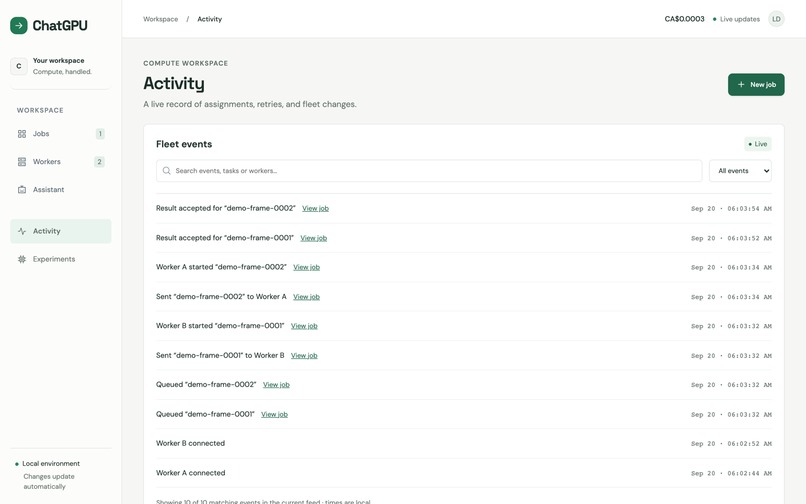View job for Result accepted demo-frame-0002
The width and height of the screenshot is (806, 504).
pyautogui.click(x=316, y=208)
